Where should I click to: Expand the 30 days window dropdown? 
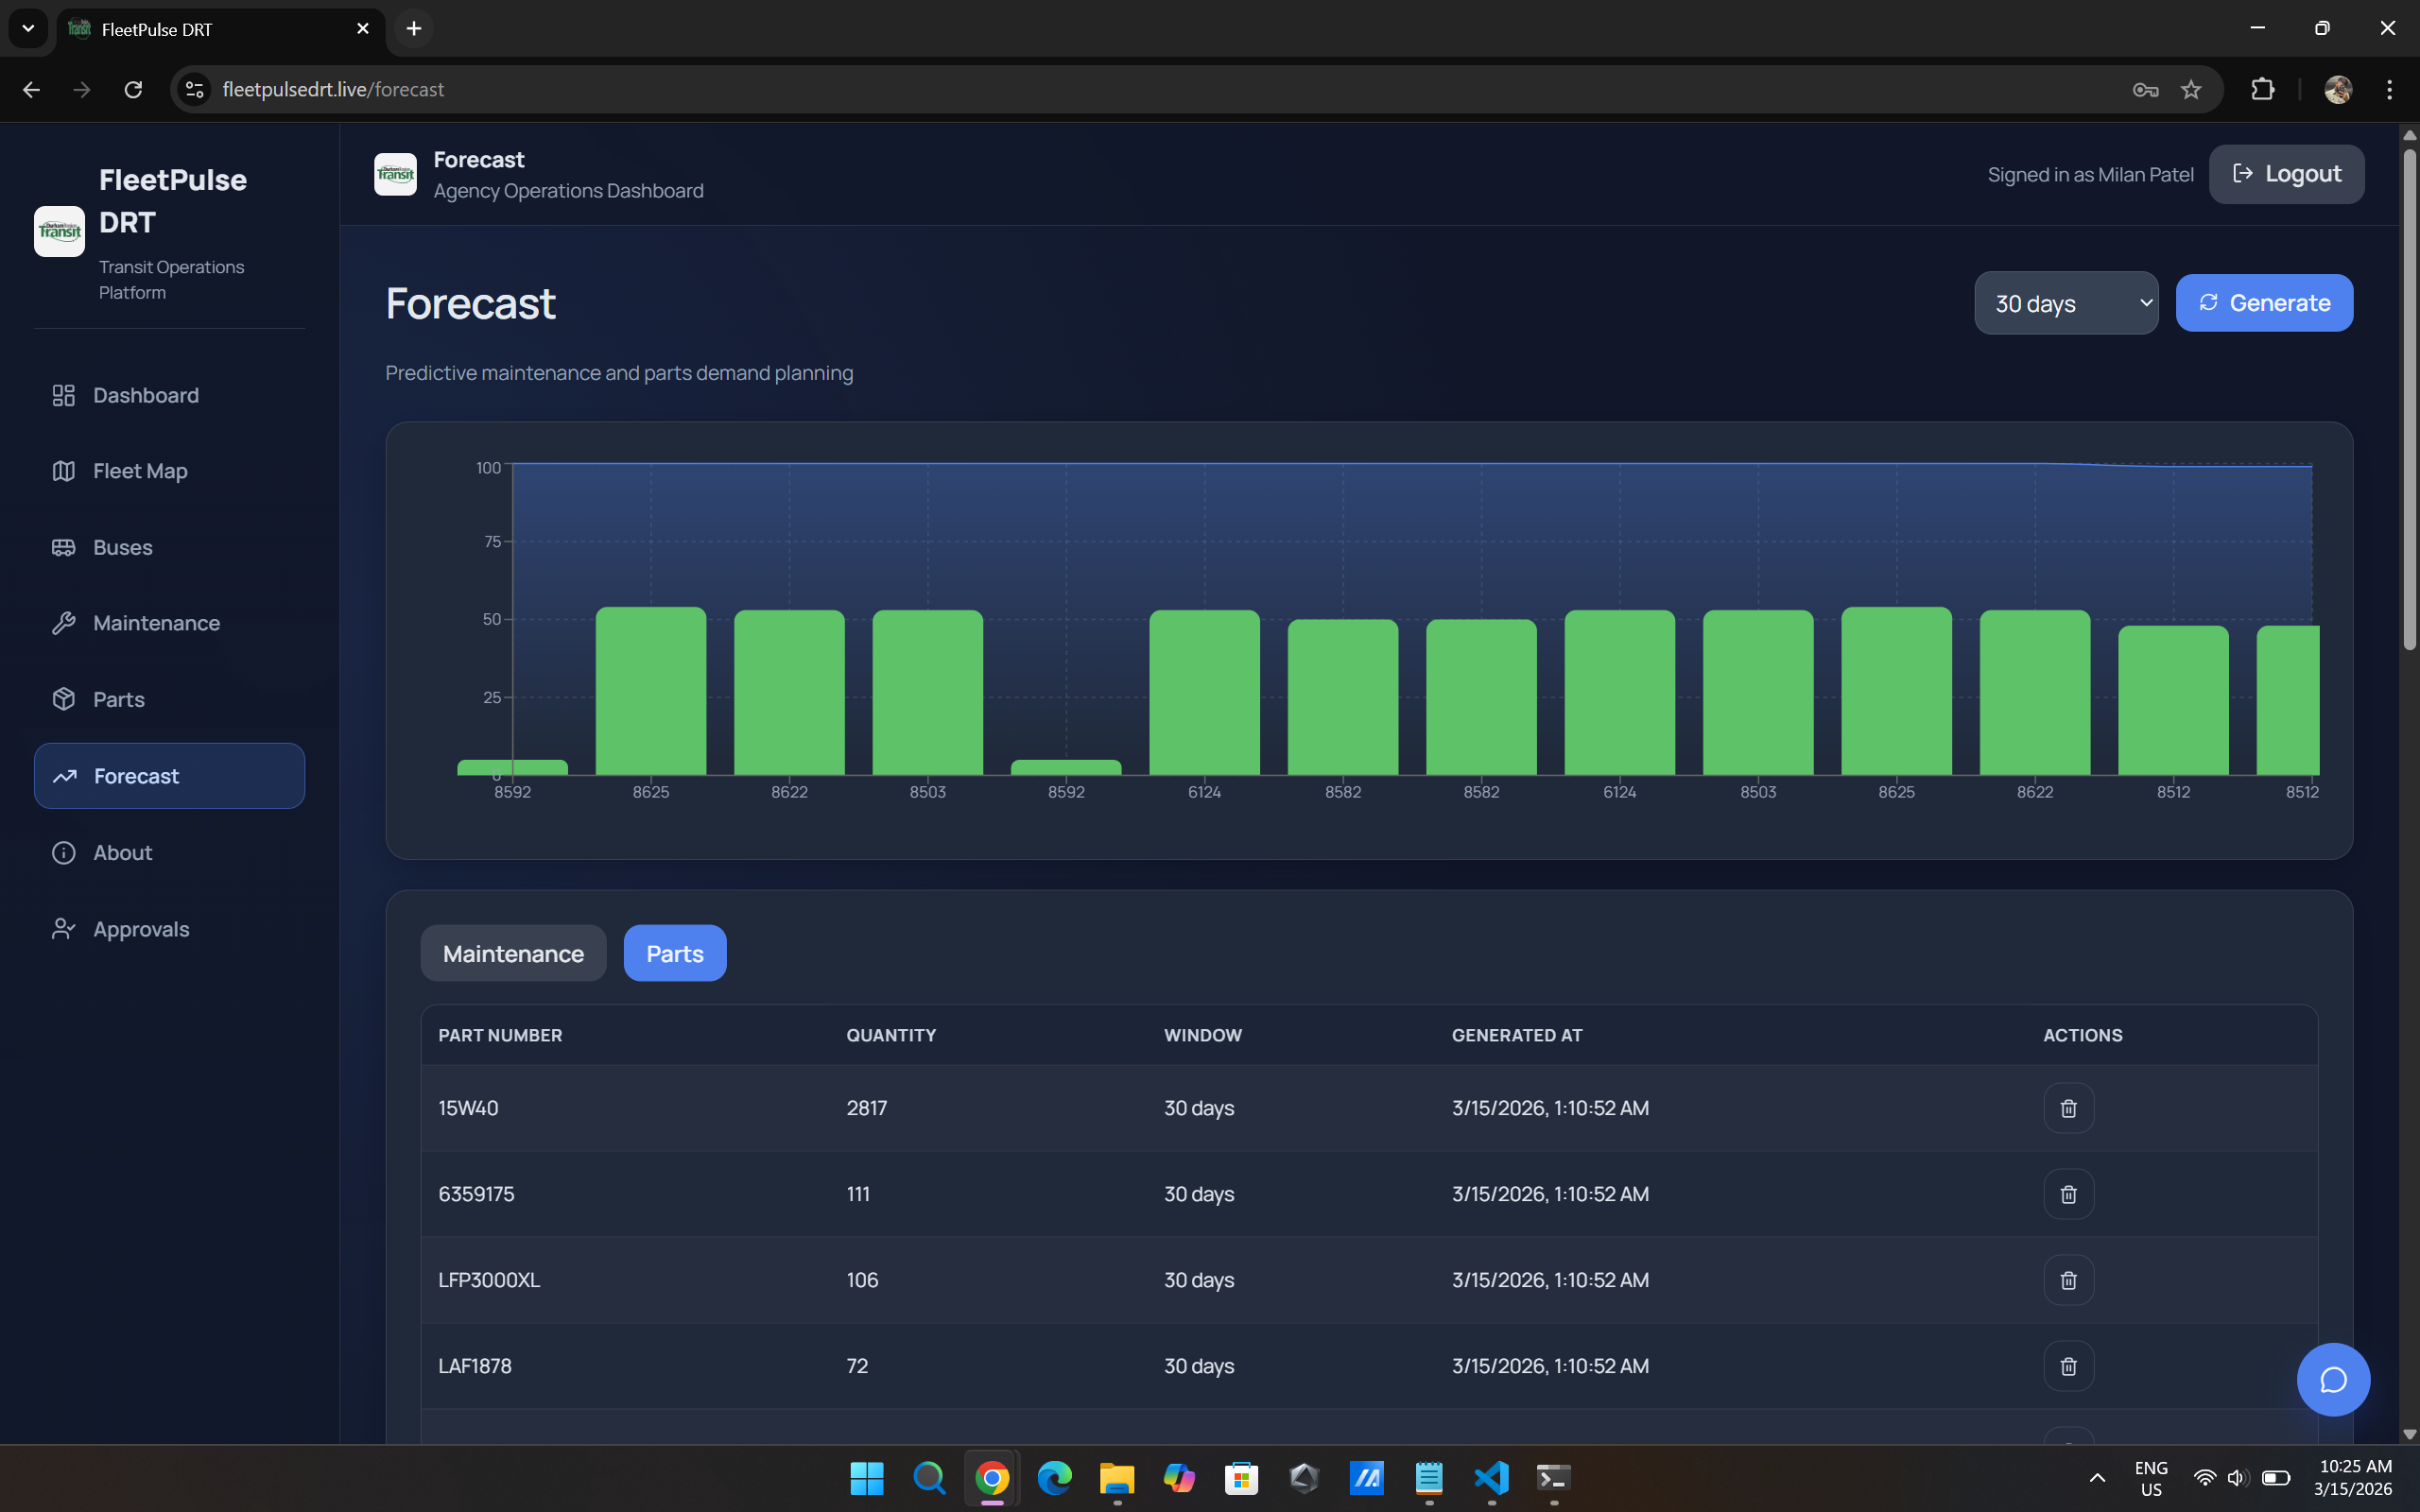[2066, 303]
